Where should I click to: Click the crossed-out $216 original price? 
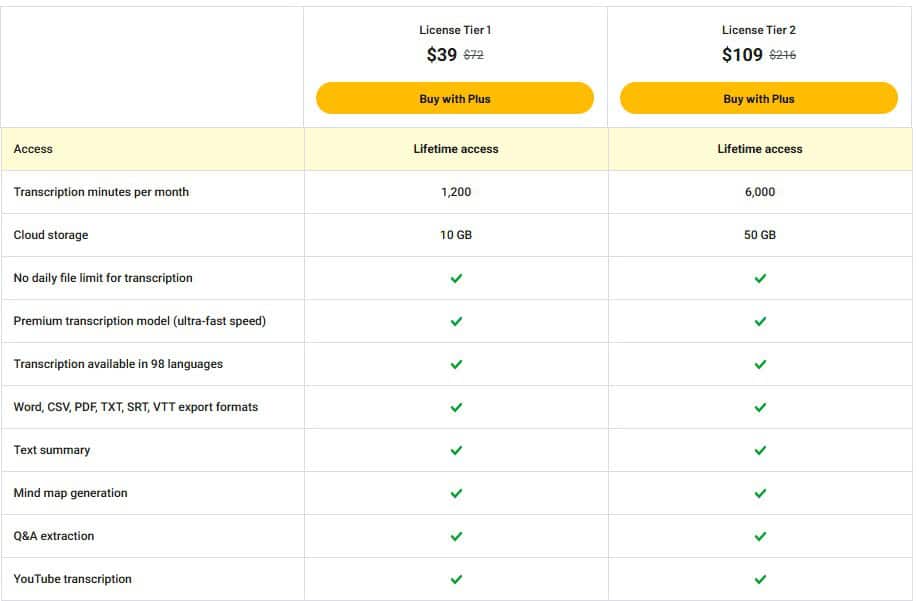pyautogui.click(x=784, y=55)
